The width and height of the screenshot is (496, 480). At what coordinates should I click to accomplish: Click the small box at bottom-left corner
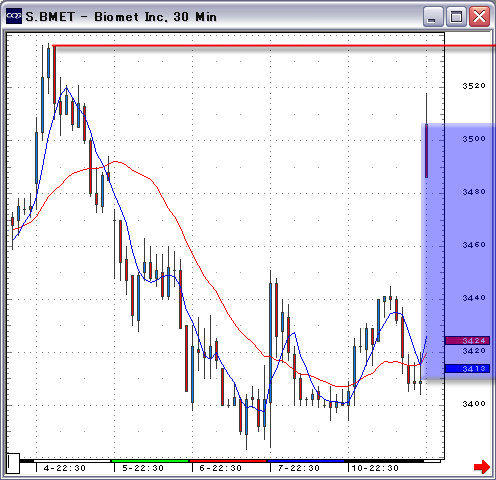pos(14,463)
